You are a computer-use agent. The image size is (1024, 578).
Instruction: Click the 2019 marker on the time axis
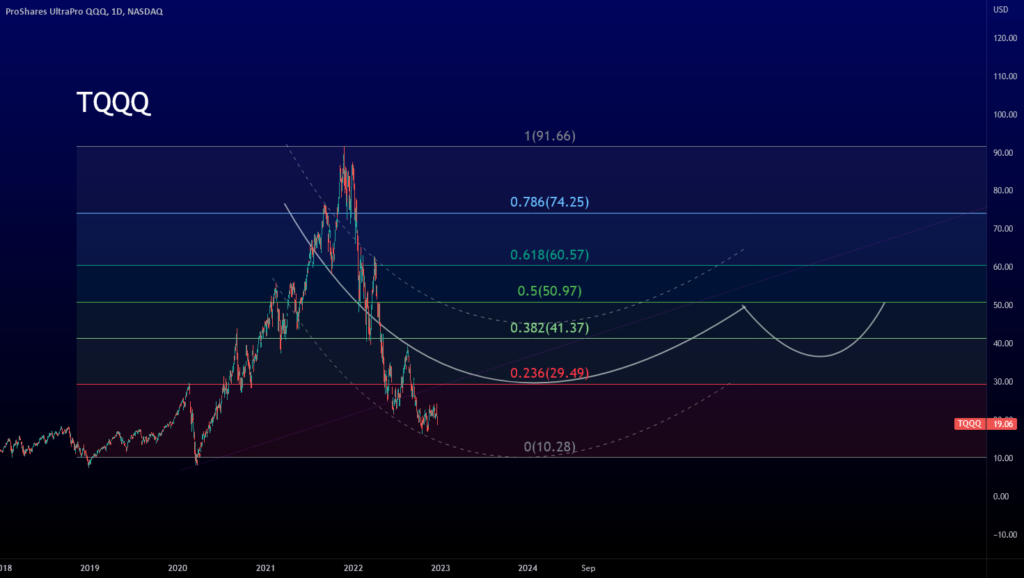(x=89, y=568)
